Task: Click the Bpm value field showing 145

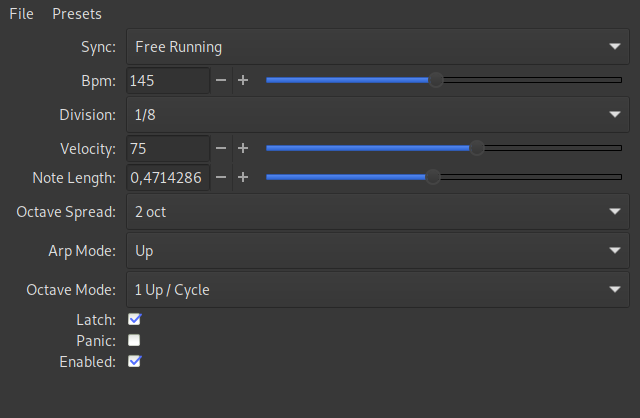Action: 167,80
